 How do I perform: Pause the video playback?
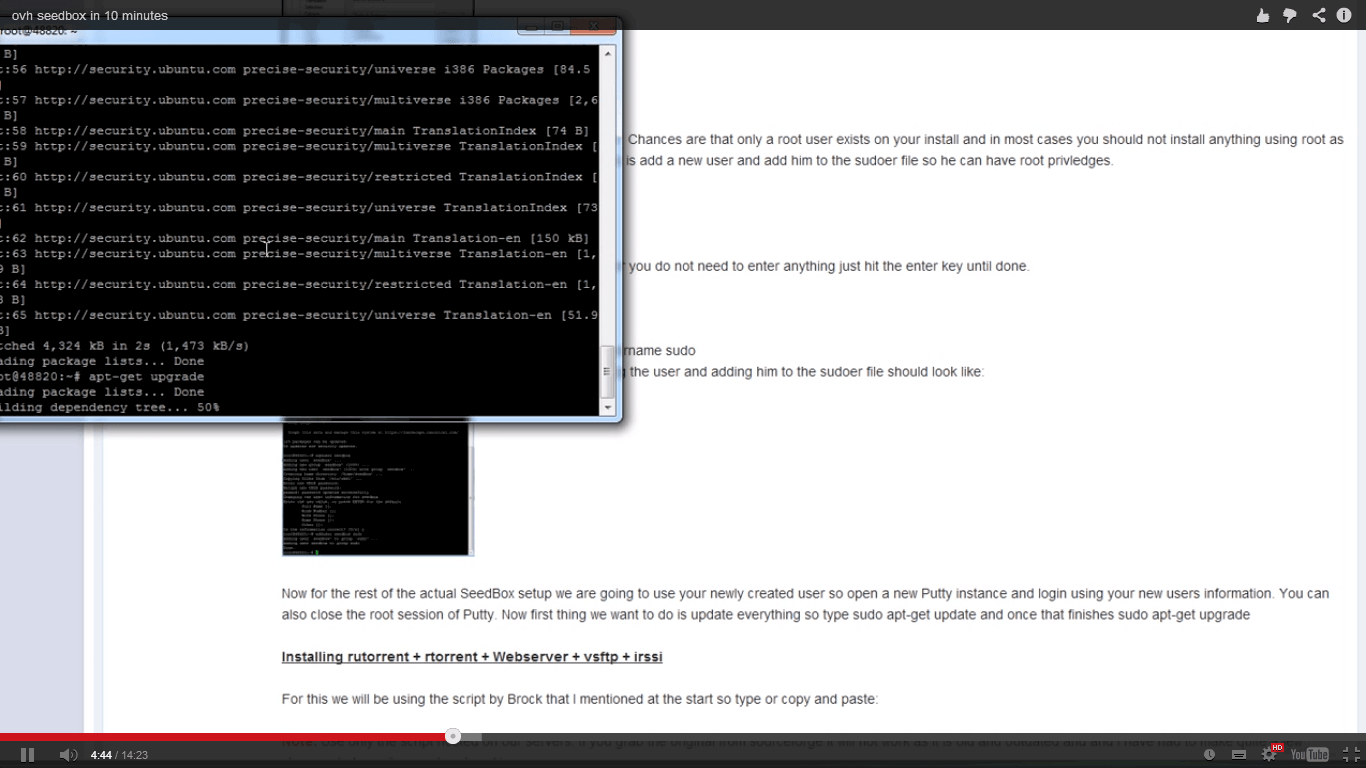pos(27,755)
